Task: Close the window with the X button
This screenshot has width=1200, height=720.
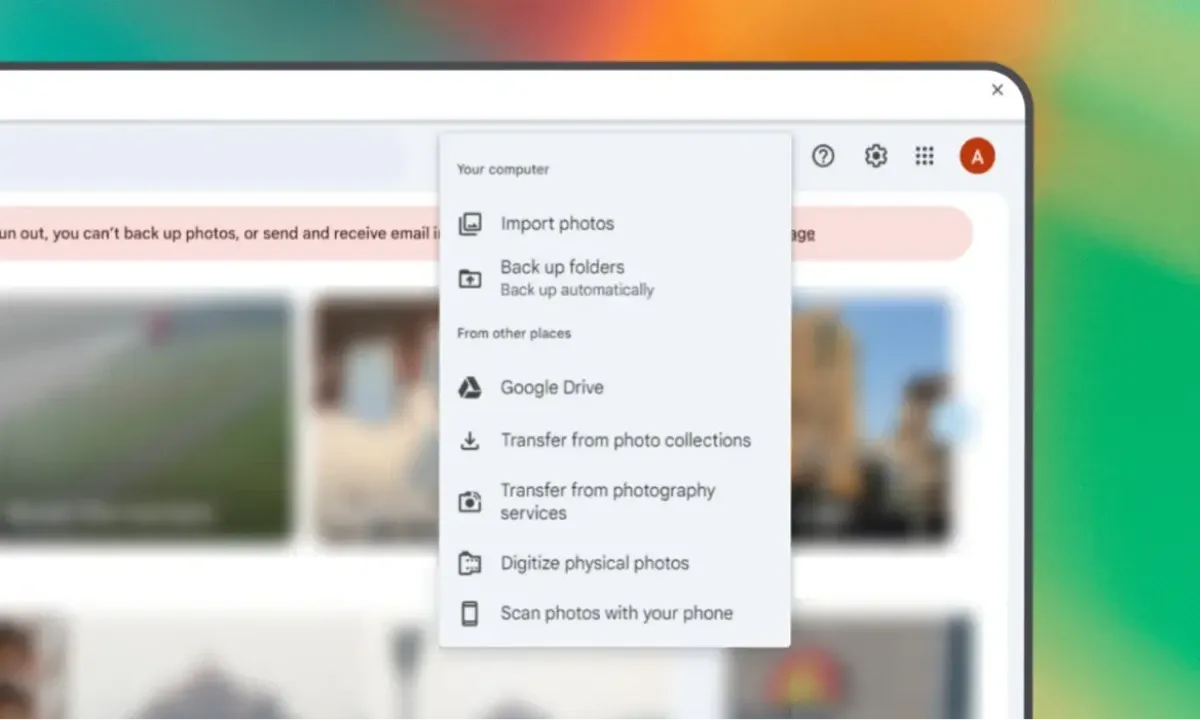Action: pyautogui.click(x=997, y=90)
